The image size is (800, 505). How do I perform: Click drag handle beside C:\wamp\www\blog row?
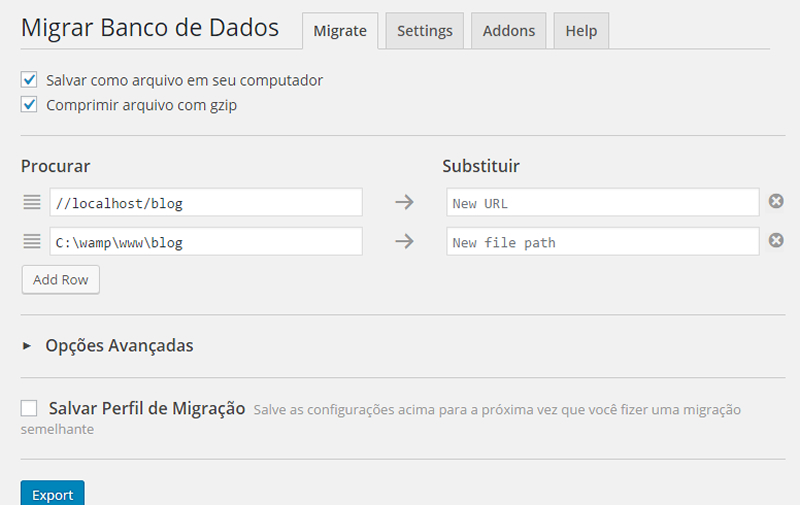tap(30, 241)
